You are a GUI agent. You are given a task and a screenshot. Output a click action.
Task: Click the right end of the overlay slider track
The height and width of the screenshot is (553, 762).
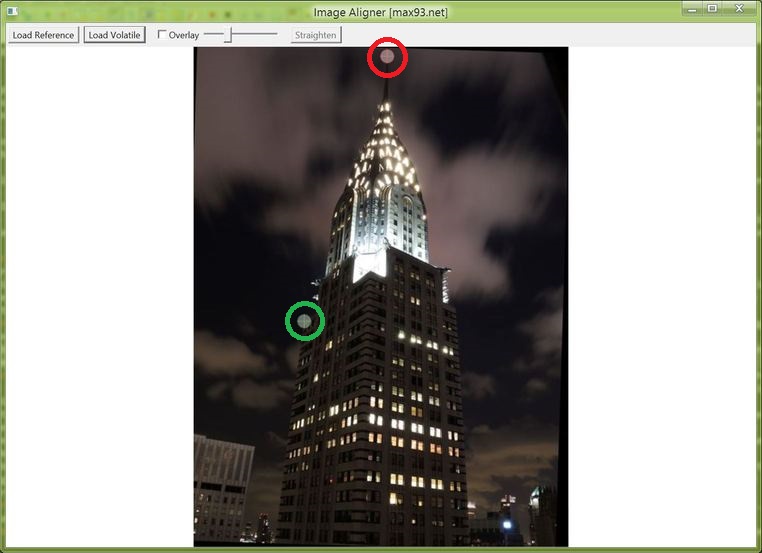pyautogui.click(x=275, y=35)
